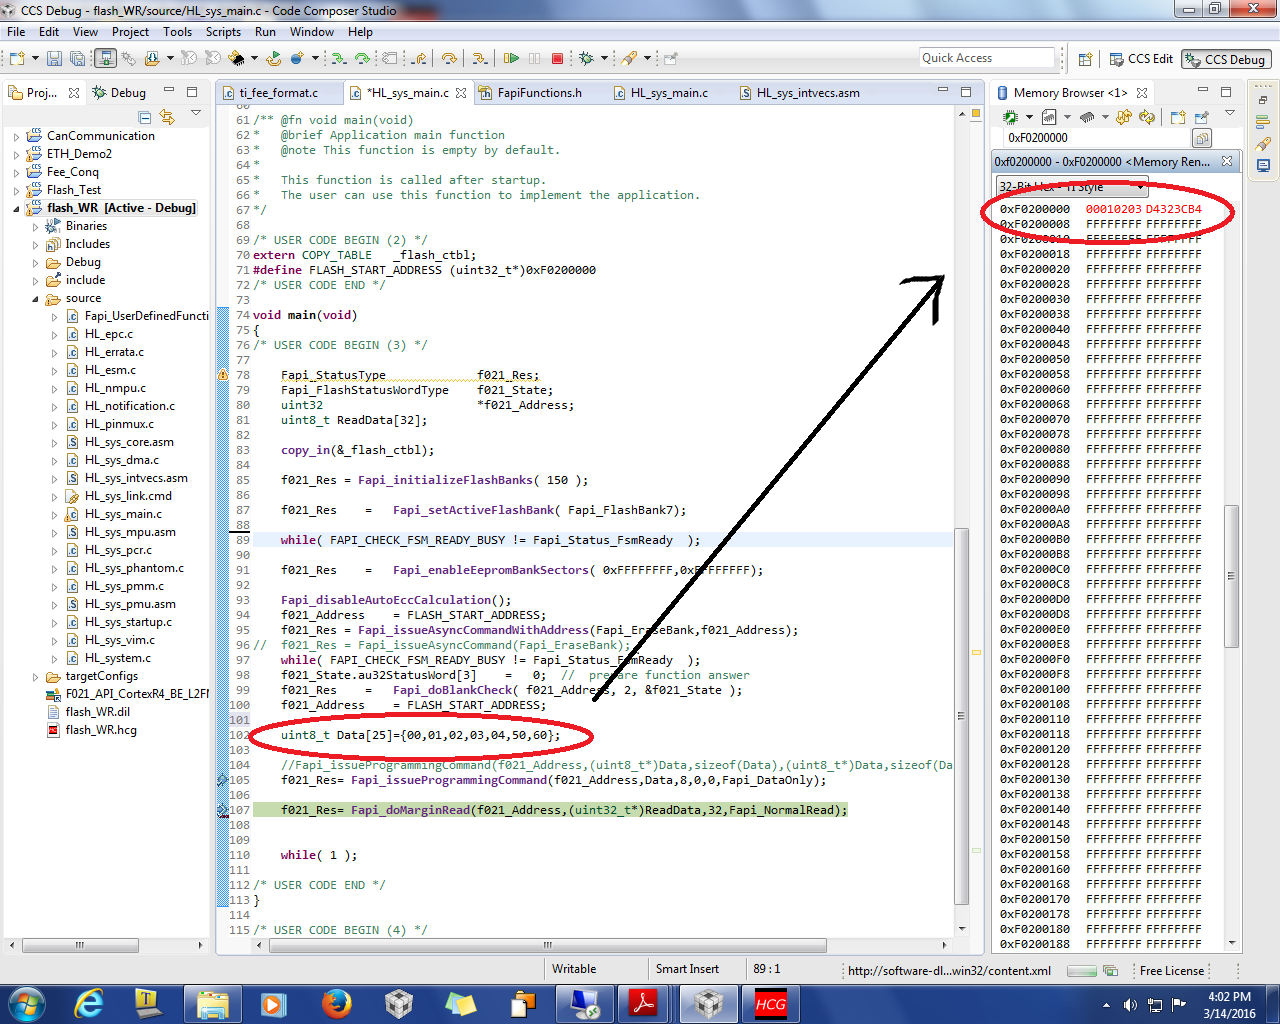Open the Project Explorer view menu triangle
Image resolution: width=1280 pixels, height=1024 pixels.
pyautogui.click(x=196, y=114)
